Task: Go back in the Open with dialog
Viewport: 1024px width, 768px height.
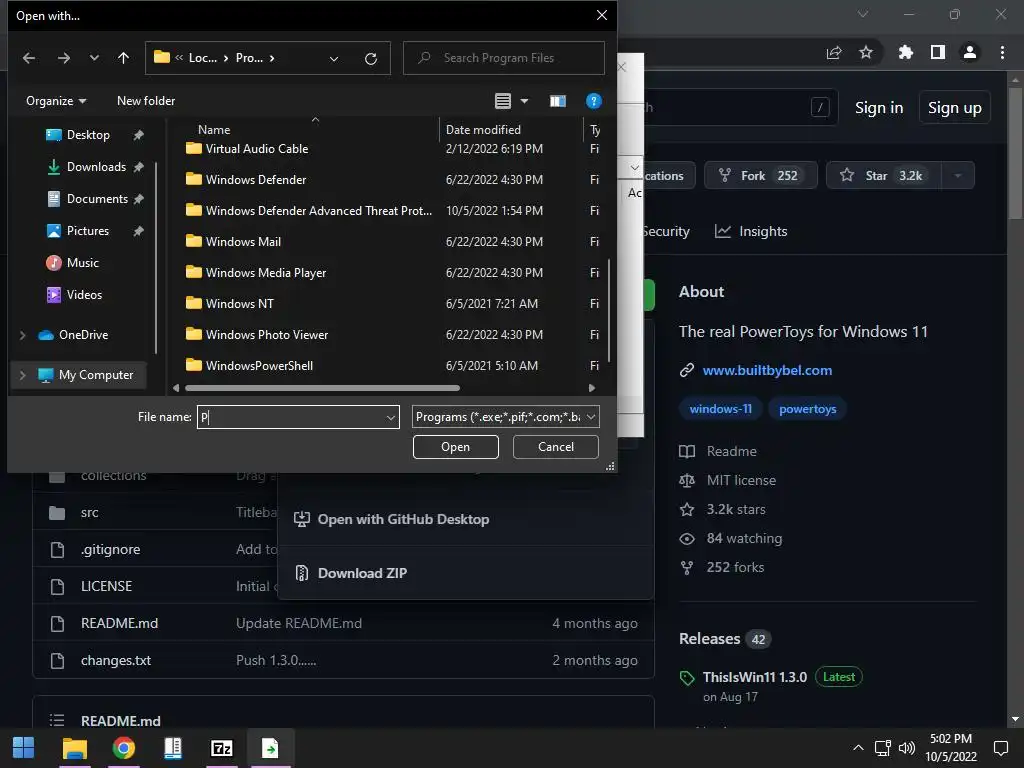Action: (29, 58)
